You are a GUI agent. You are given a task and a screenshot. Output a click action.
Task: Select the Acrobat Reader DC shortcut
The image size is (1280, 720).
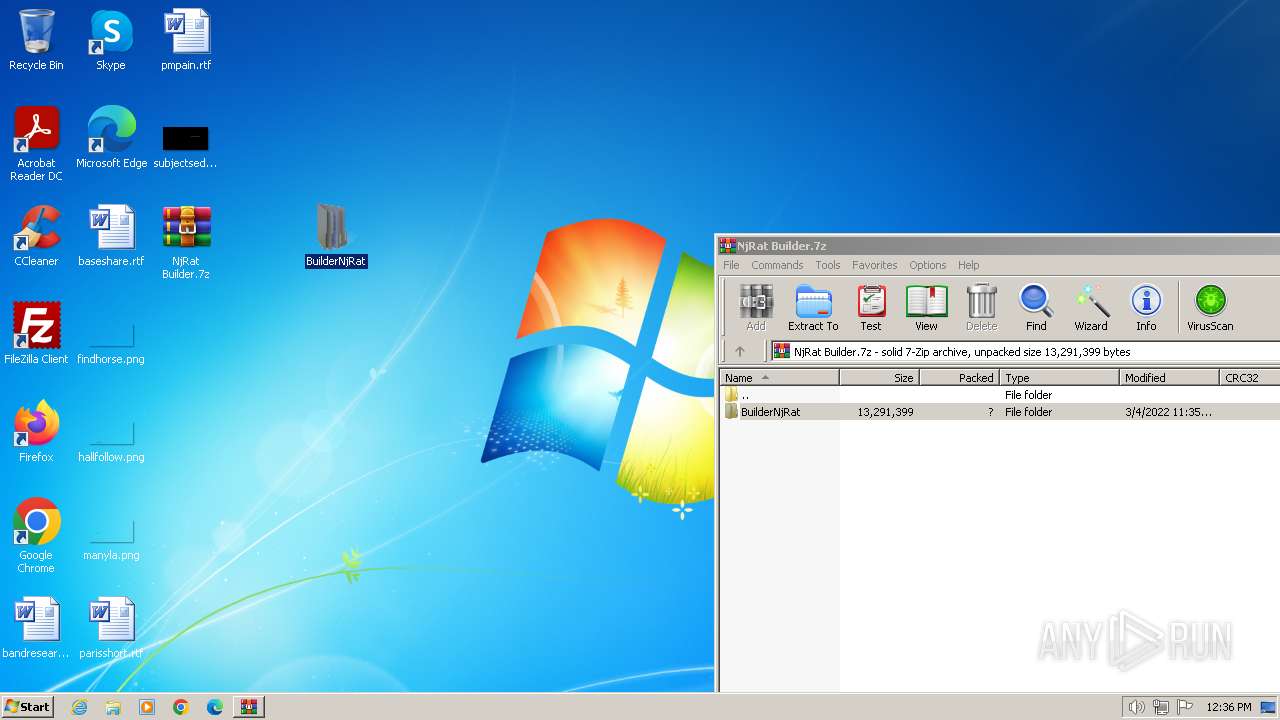[x=36, y=143]
